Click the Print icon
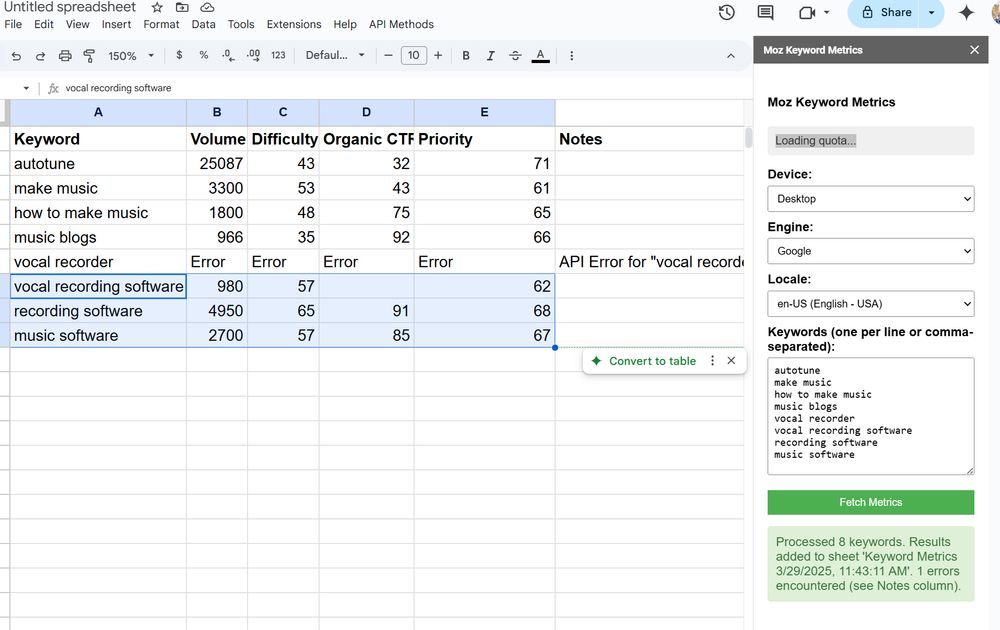This screenshot has height=630, width=1000. pos(65,56)
